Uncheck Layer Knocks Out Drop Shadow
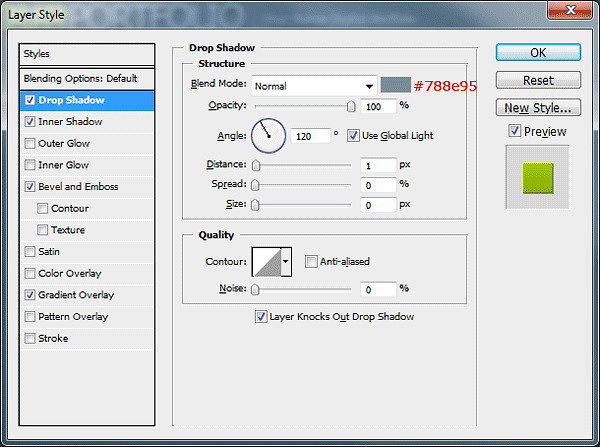The width and height of the screenshot is (600, 447). pyautogui.click(x=261, y=317)
